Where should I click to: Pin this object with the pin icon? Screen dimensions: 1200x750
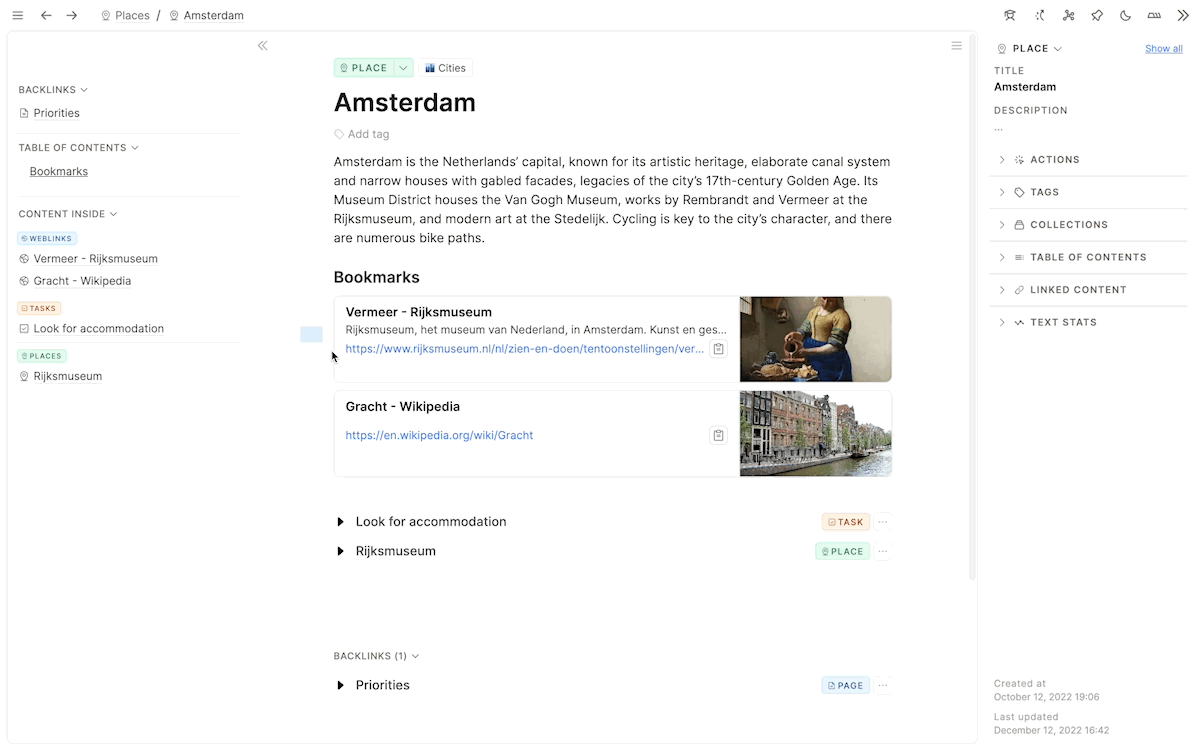click(1097, 16)
